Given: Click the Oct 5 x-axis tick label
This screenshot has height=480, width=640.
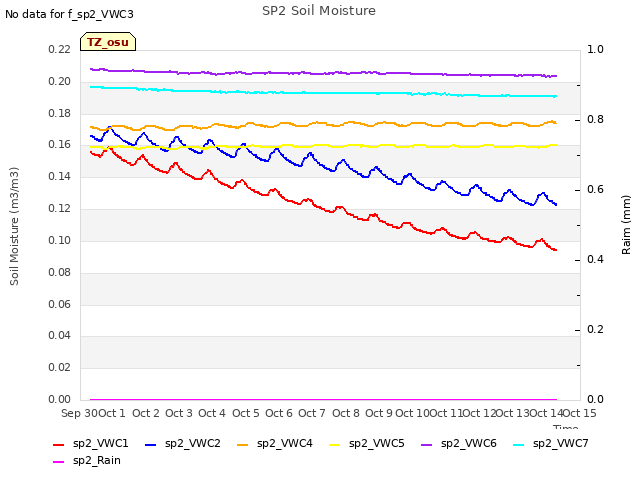Looking at the screenshot, I should (246, 413).
